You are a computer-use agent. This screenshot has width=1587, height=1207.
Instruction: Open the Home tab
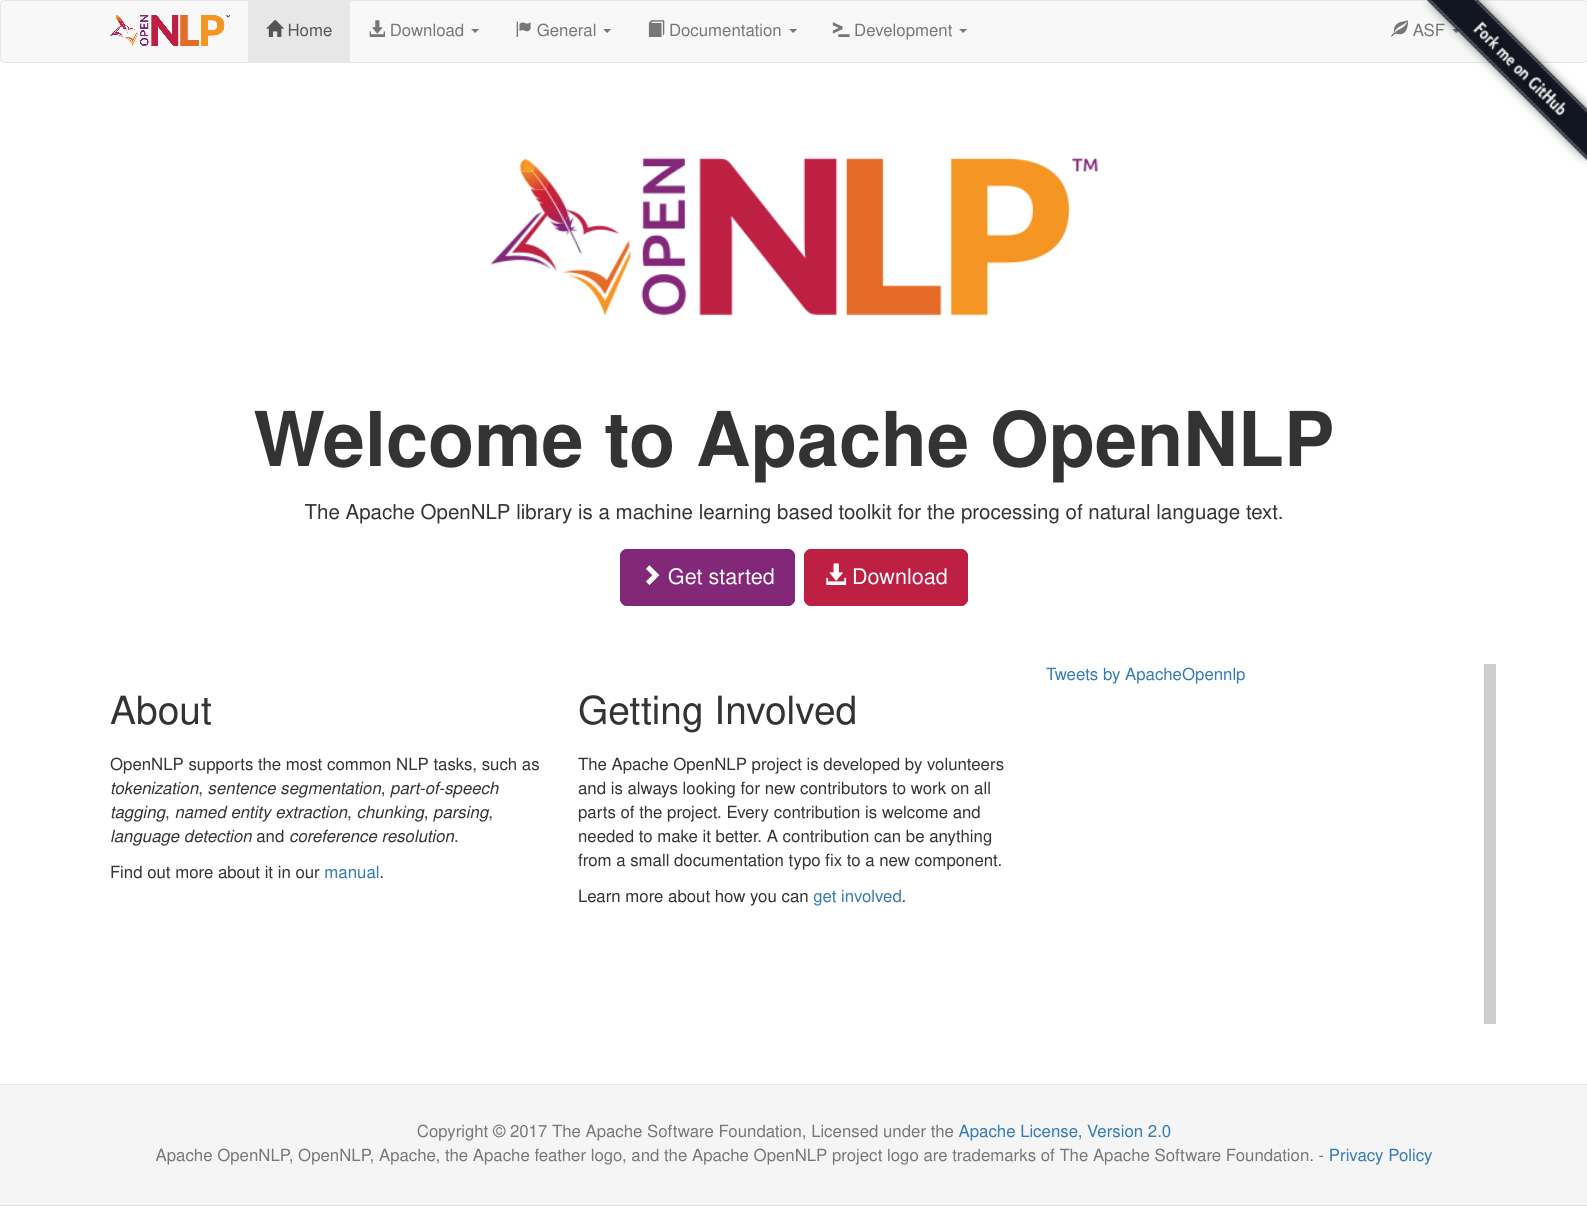coord(299,31)
